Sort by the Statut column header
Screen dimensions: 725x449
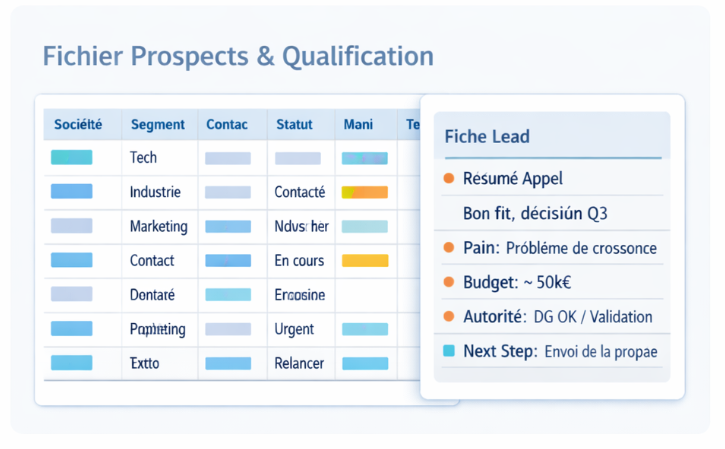coord(295,125)
